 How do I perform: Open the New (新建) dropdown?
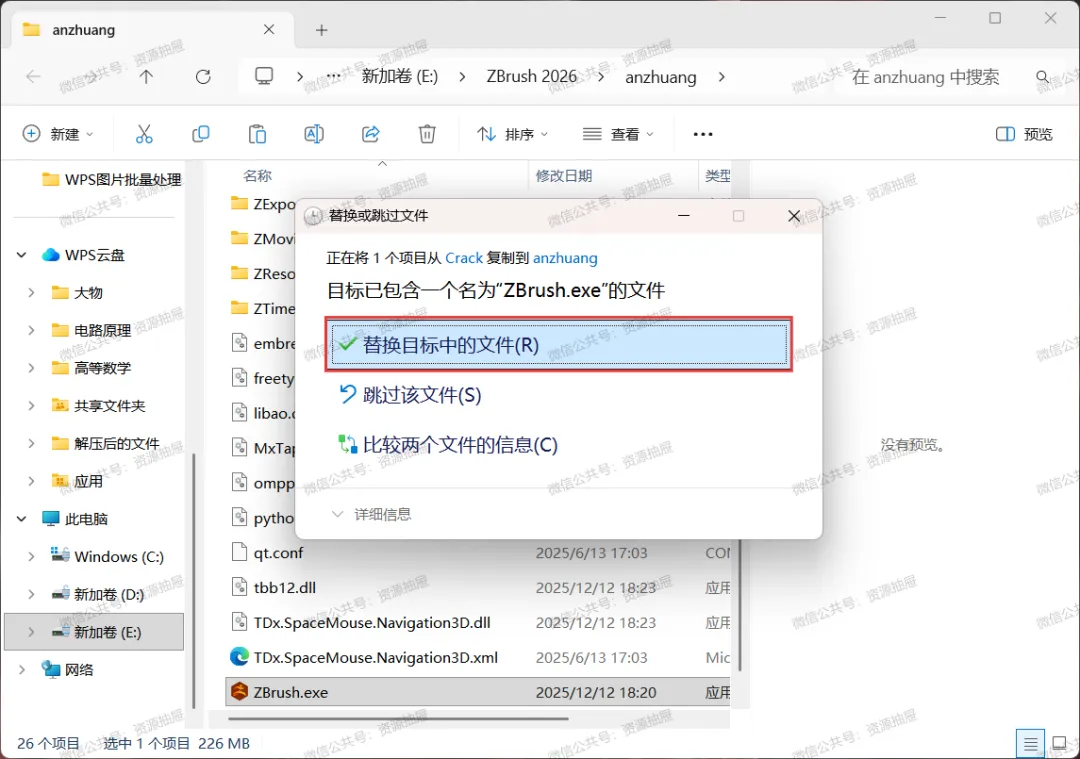[x=58, y=134]
